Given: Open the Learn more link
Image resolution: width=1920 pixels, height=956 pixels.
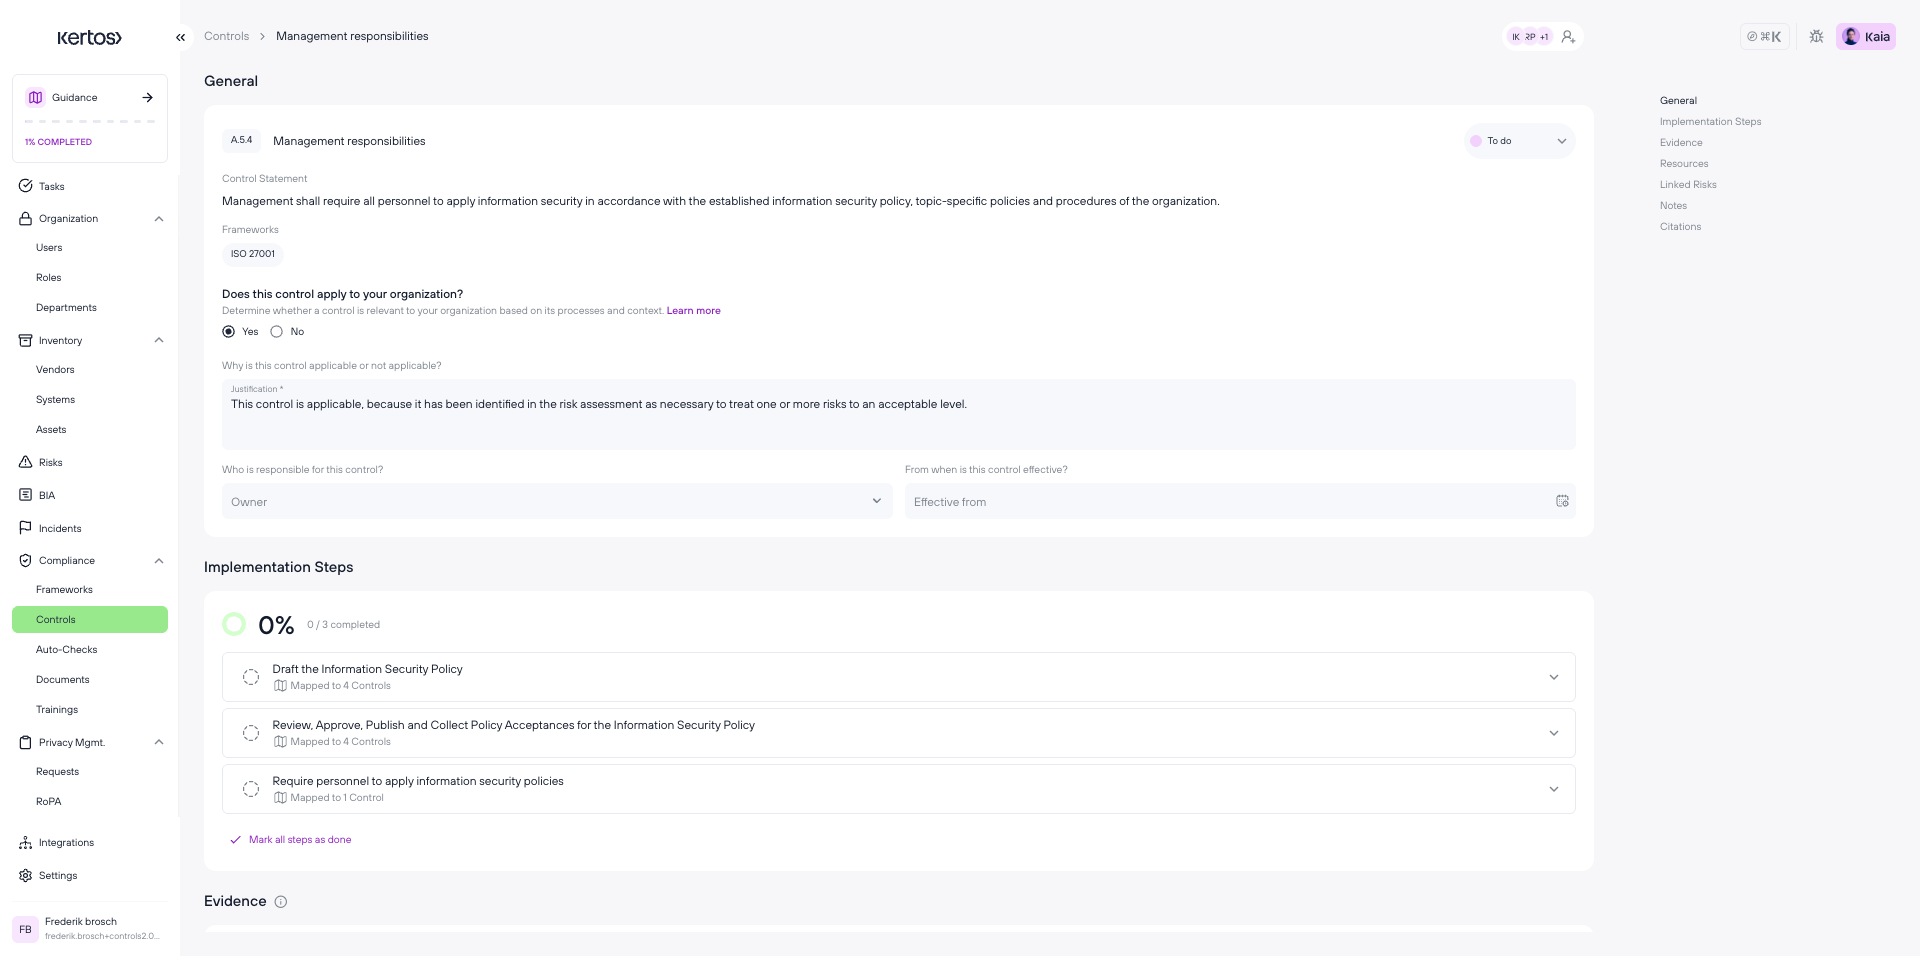Looking at the screenshot, I should (693, 311).
